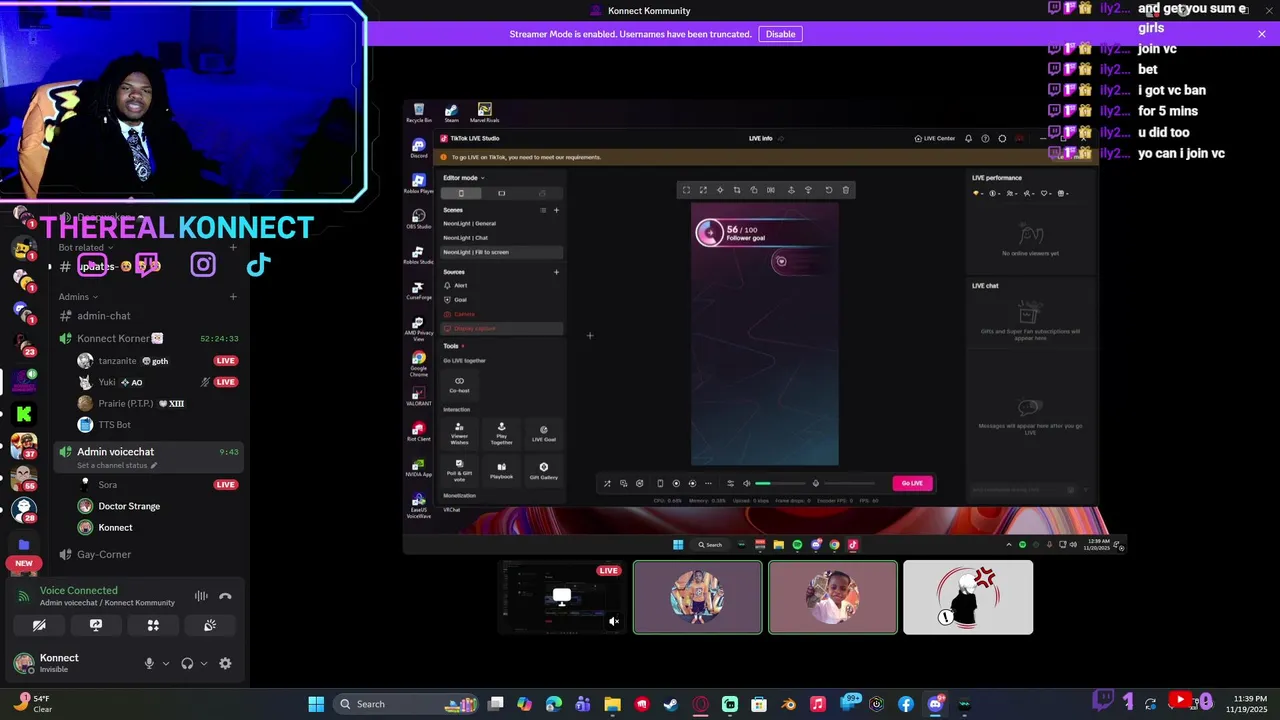Select the first green-bordered participant tile
Screen dimensions: 1280x720
698,597
